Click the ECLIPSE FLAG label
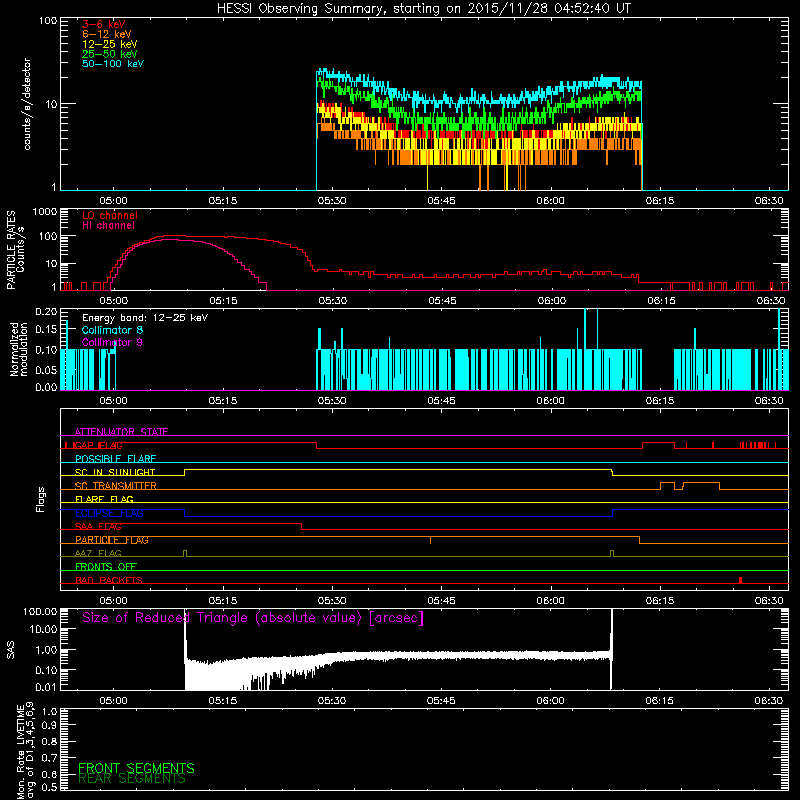 109,513
